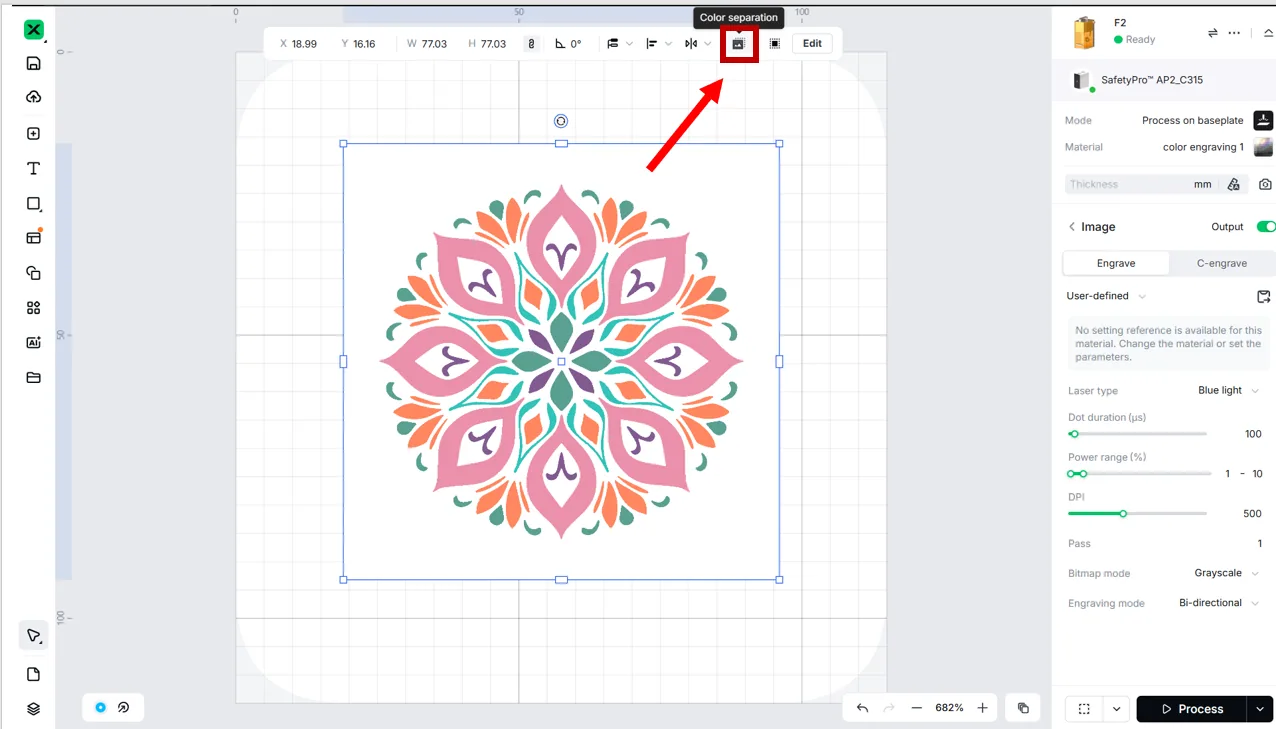Click the spiral icon at bottom left
The height and width of the screenshot is (729, 1276).
[x=124, y=707]
